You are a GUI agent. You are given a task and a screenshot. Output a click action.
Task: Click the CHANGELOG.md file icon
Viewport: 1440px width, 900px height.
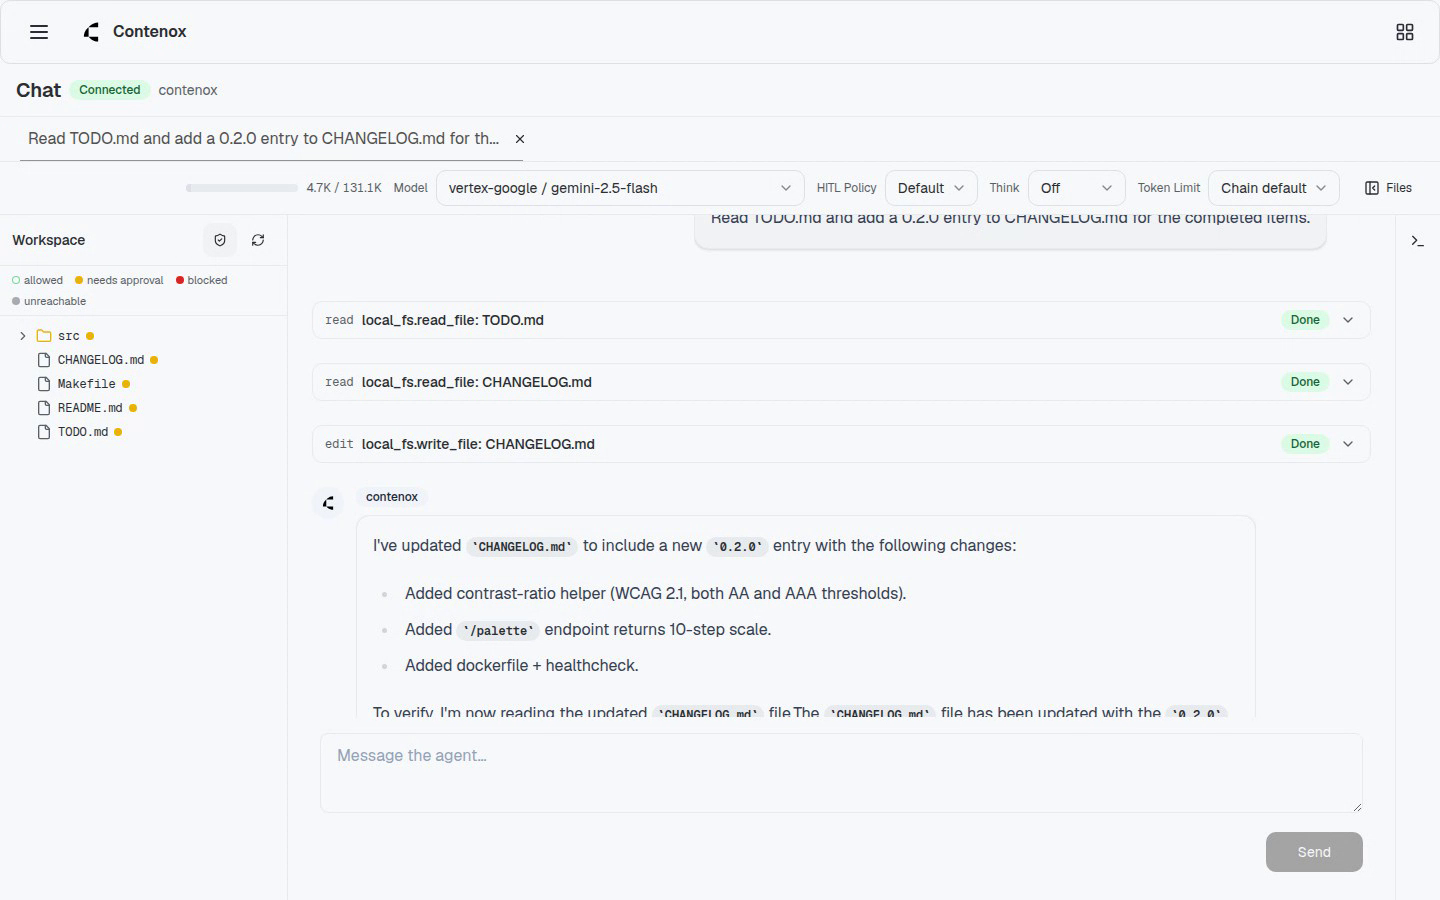click(44, 360)
